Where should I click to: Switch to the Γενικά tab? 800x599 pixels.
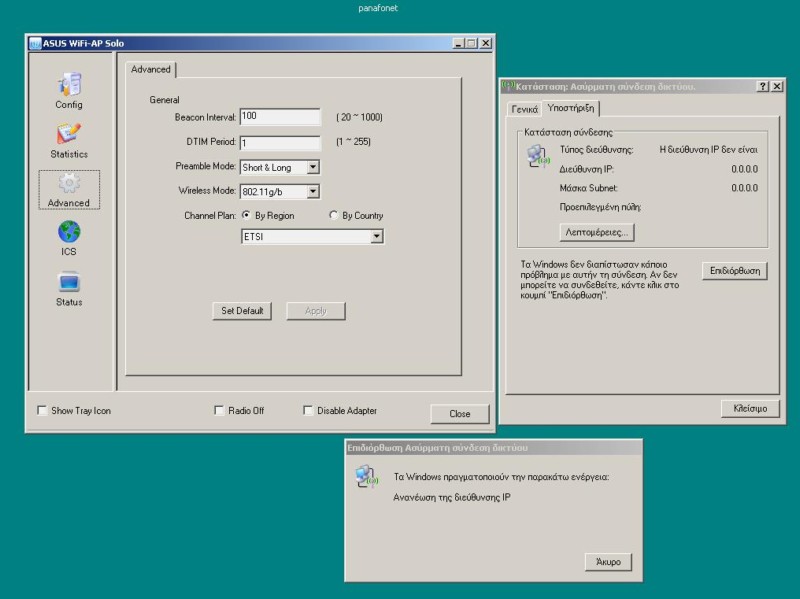point(524,109)
